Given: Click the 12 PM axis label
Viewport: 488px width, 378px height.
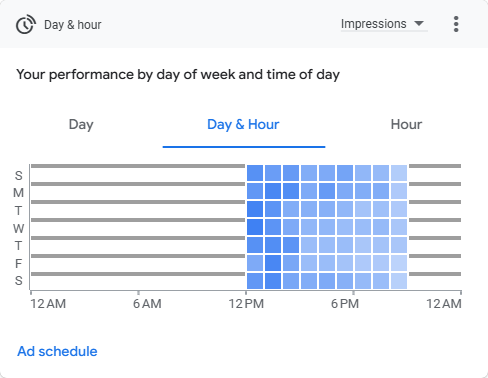Looking at the screenshot, I should click(x=246, y=304).
